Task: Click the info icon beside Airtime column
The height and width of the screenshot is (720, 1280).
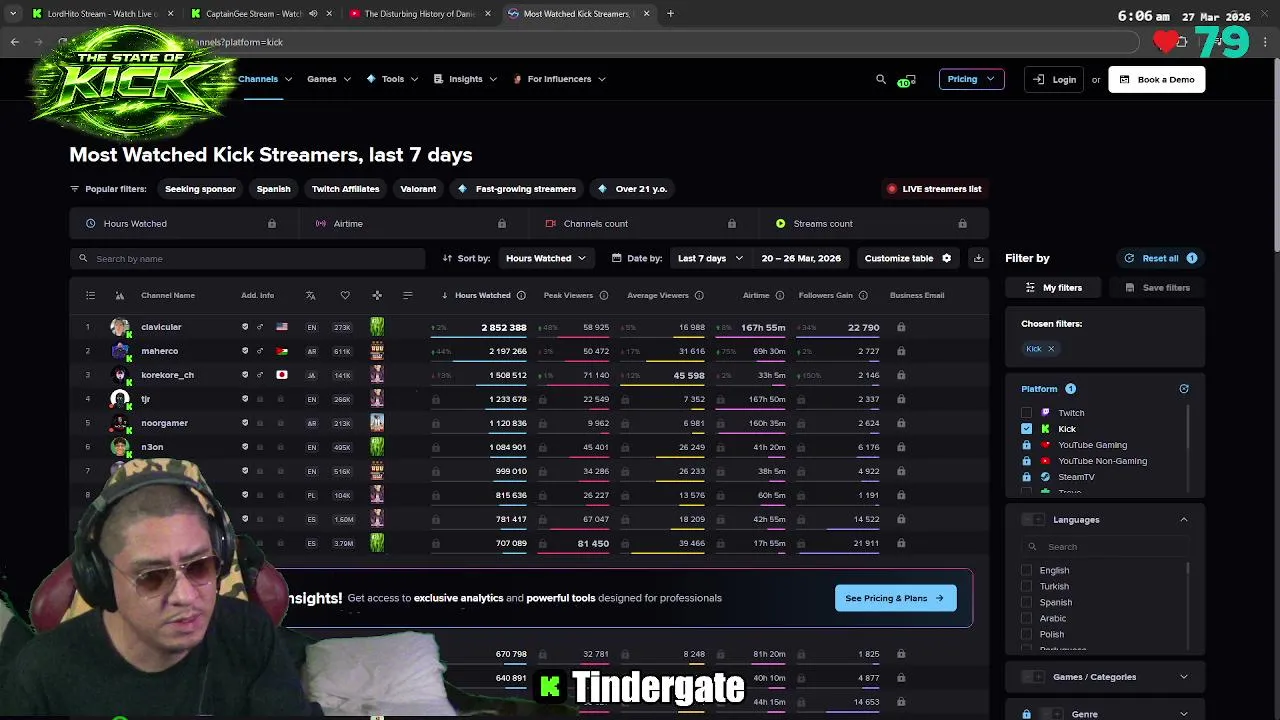Action: tap(779, 295)
